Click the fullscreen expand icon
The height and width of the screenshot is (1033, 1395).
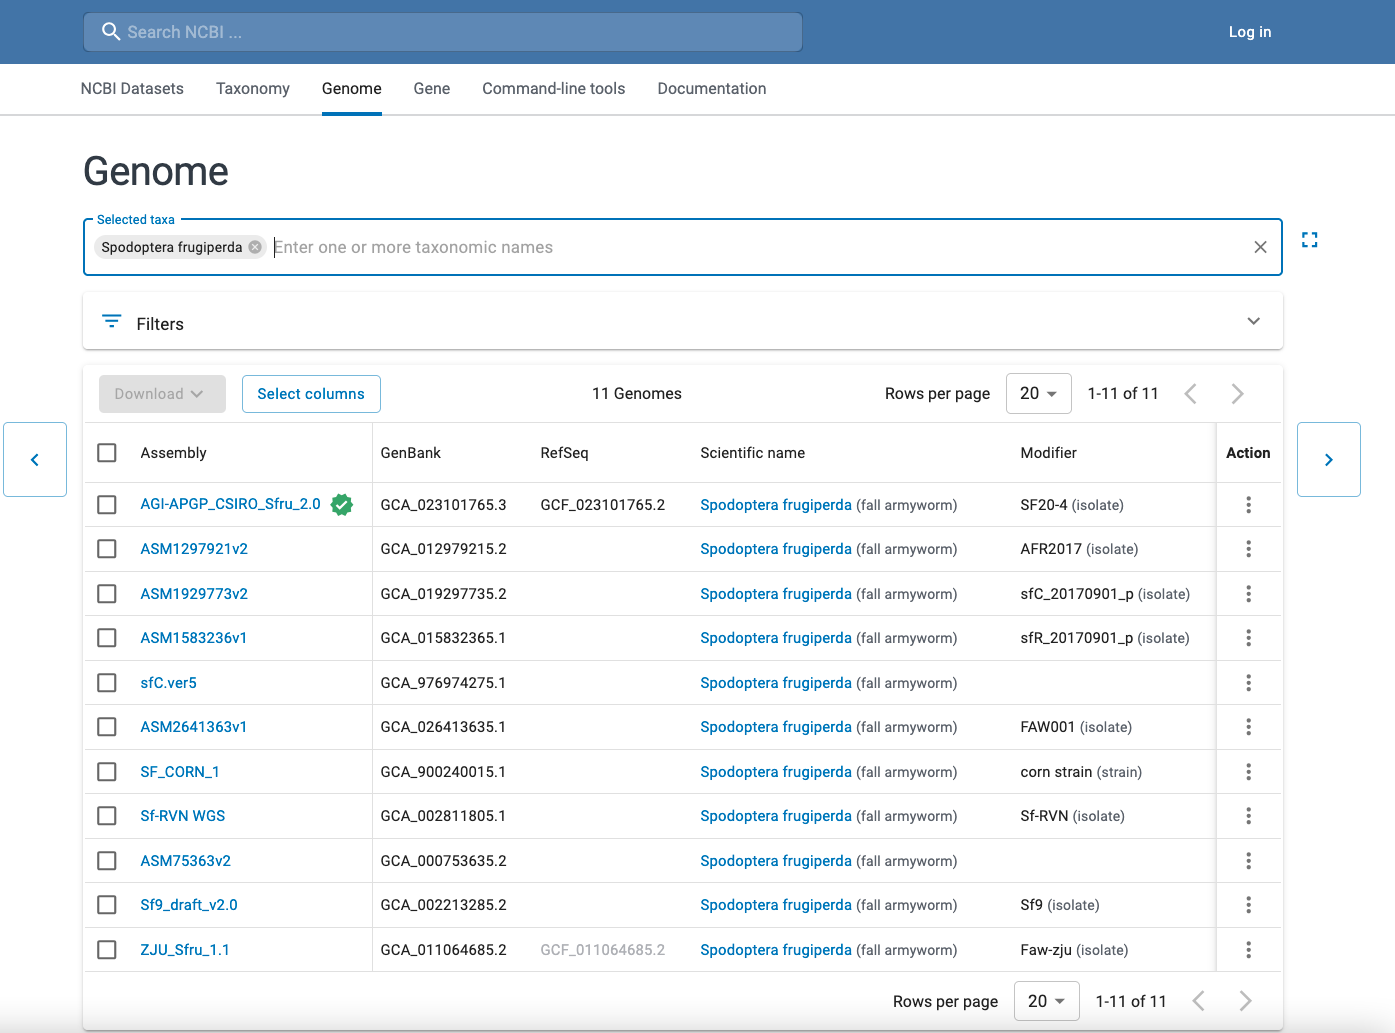point(1309,240)
